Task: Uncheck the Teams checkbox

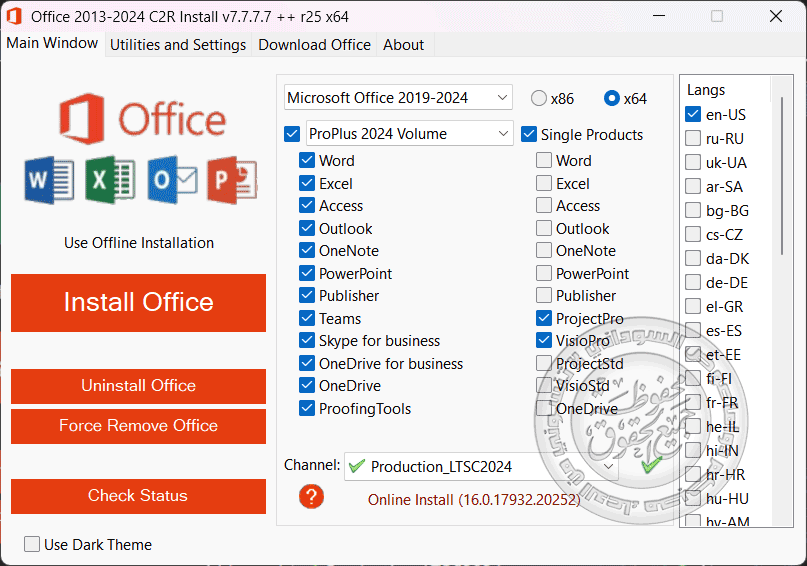Action: coord(307,319)
